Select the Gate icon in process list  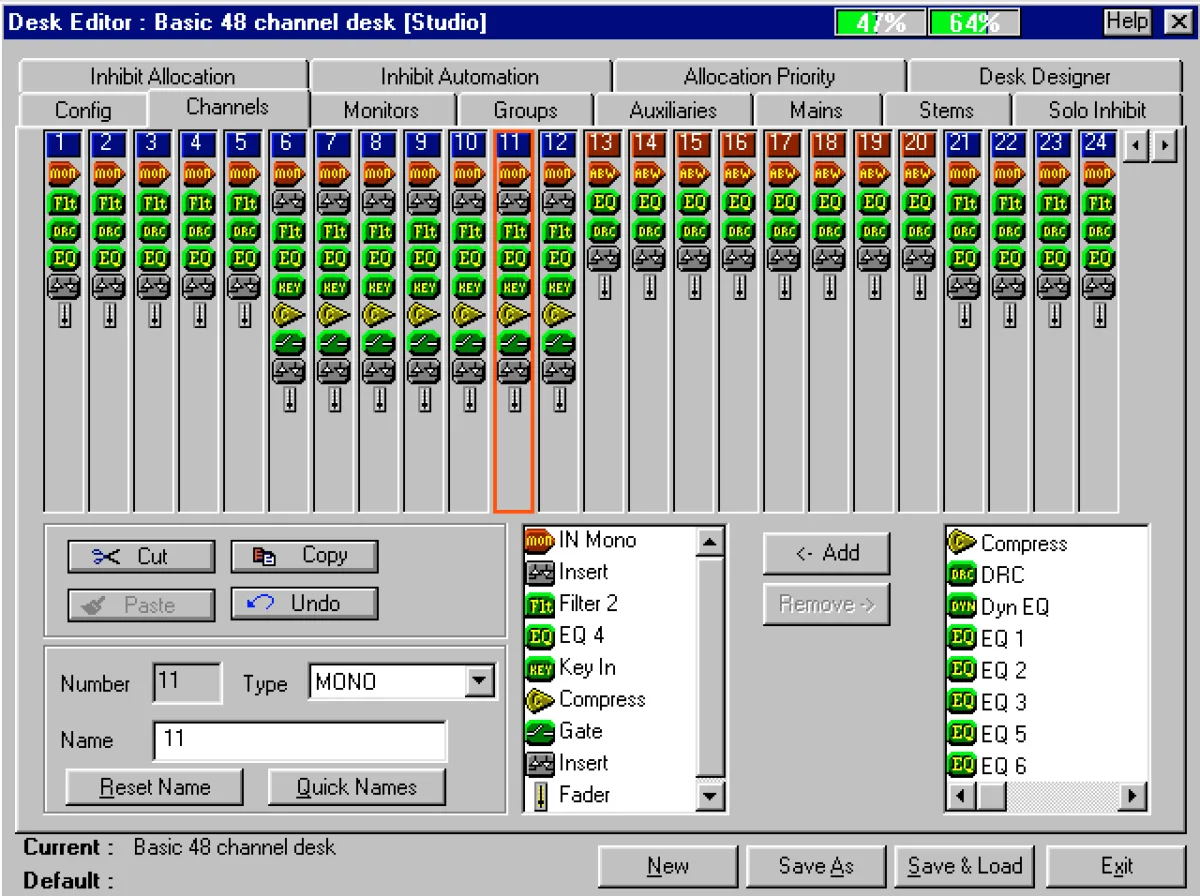coord(540,732)
